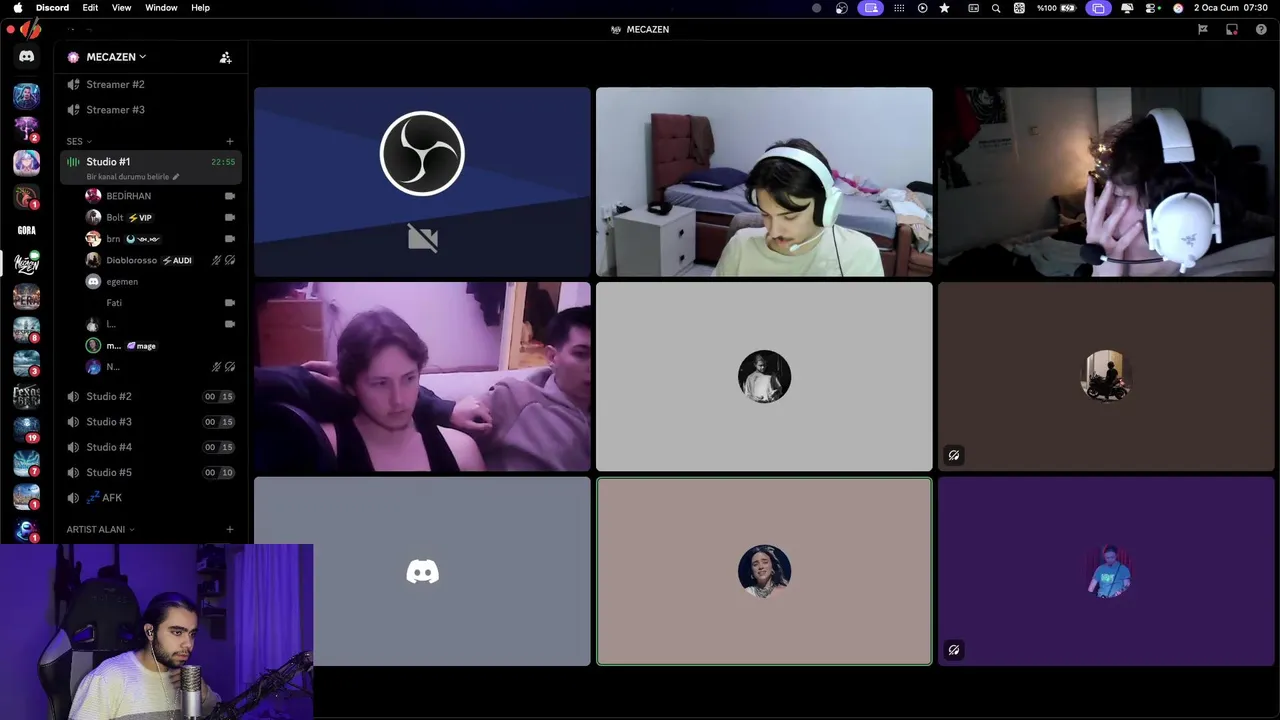1280x720 pixels.
Task: Open the server icon with the 3 badge
Action: pyautogui.click(x=27, y=362)
